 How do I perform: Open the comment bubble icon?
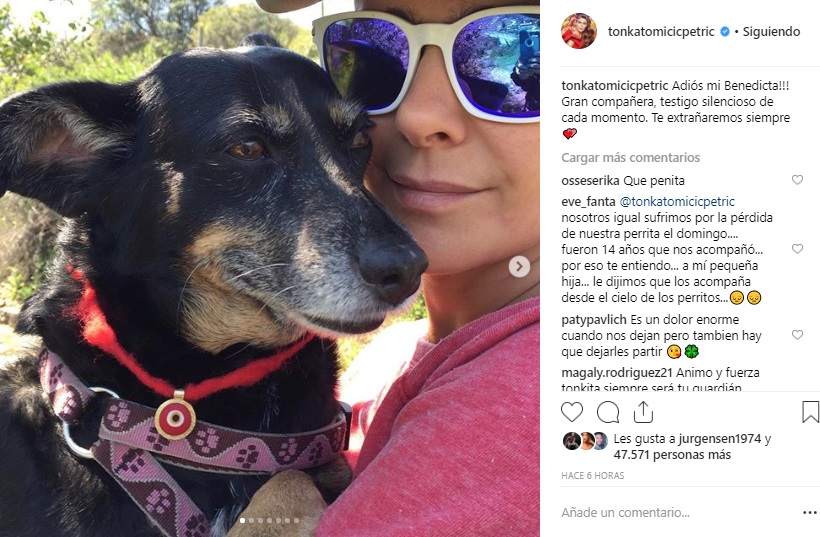[608, 412]
